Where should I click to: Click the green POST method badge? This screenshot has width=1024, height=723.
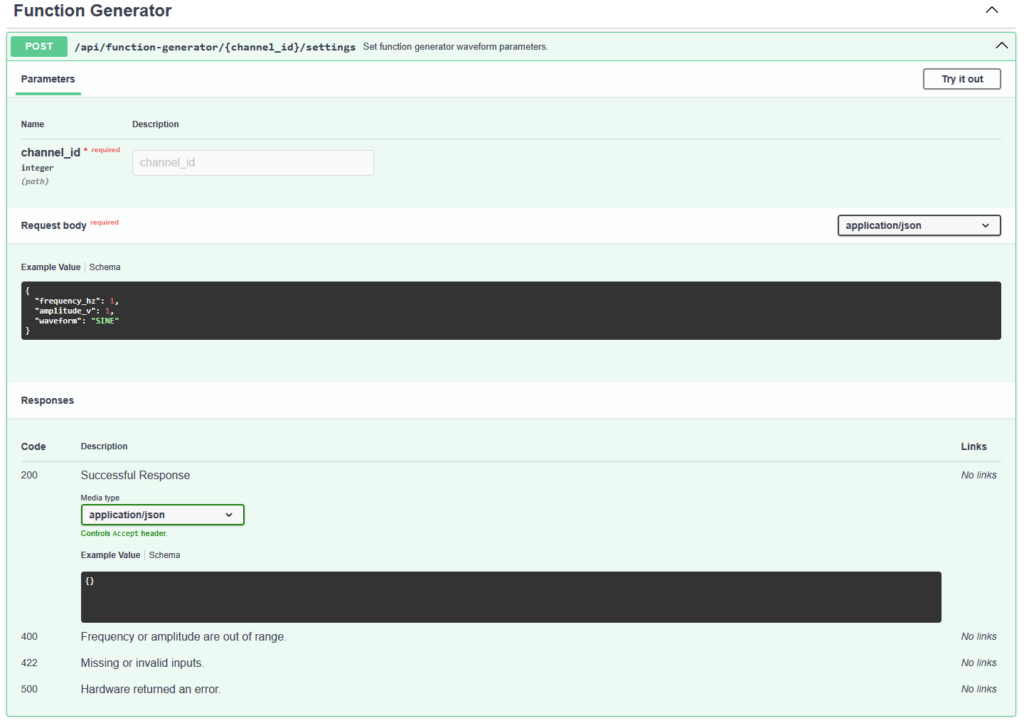pyautogui.click(x=39, y=46)
